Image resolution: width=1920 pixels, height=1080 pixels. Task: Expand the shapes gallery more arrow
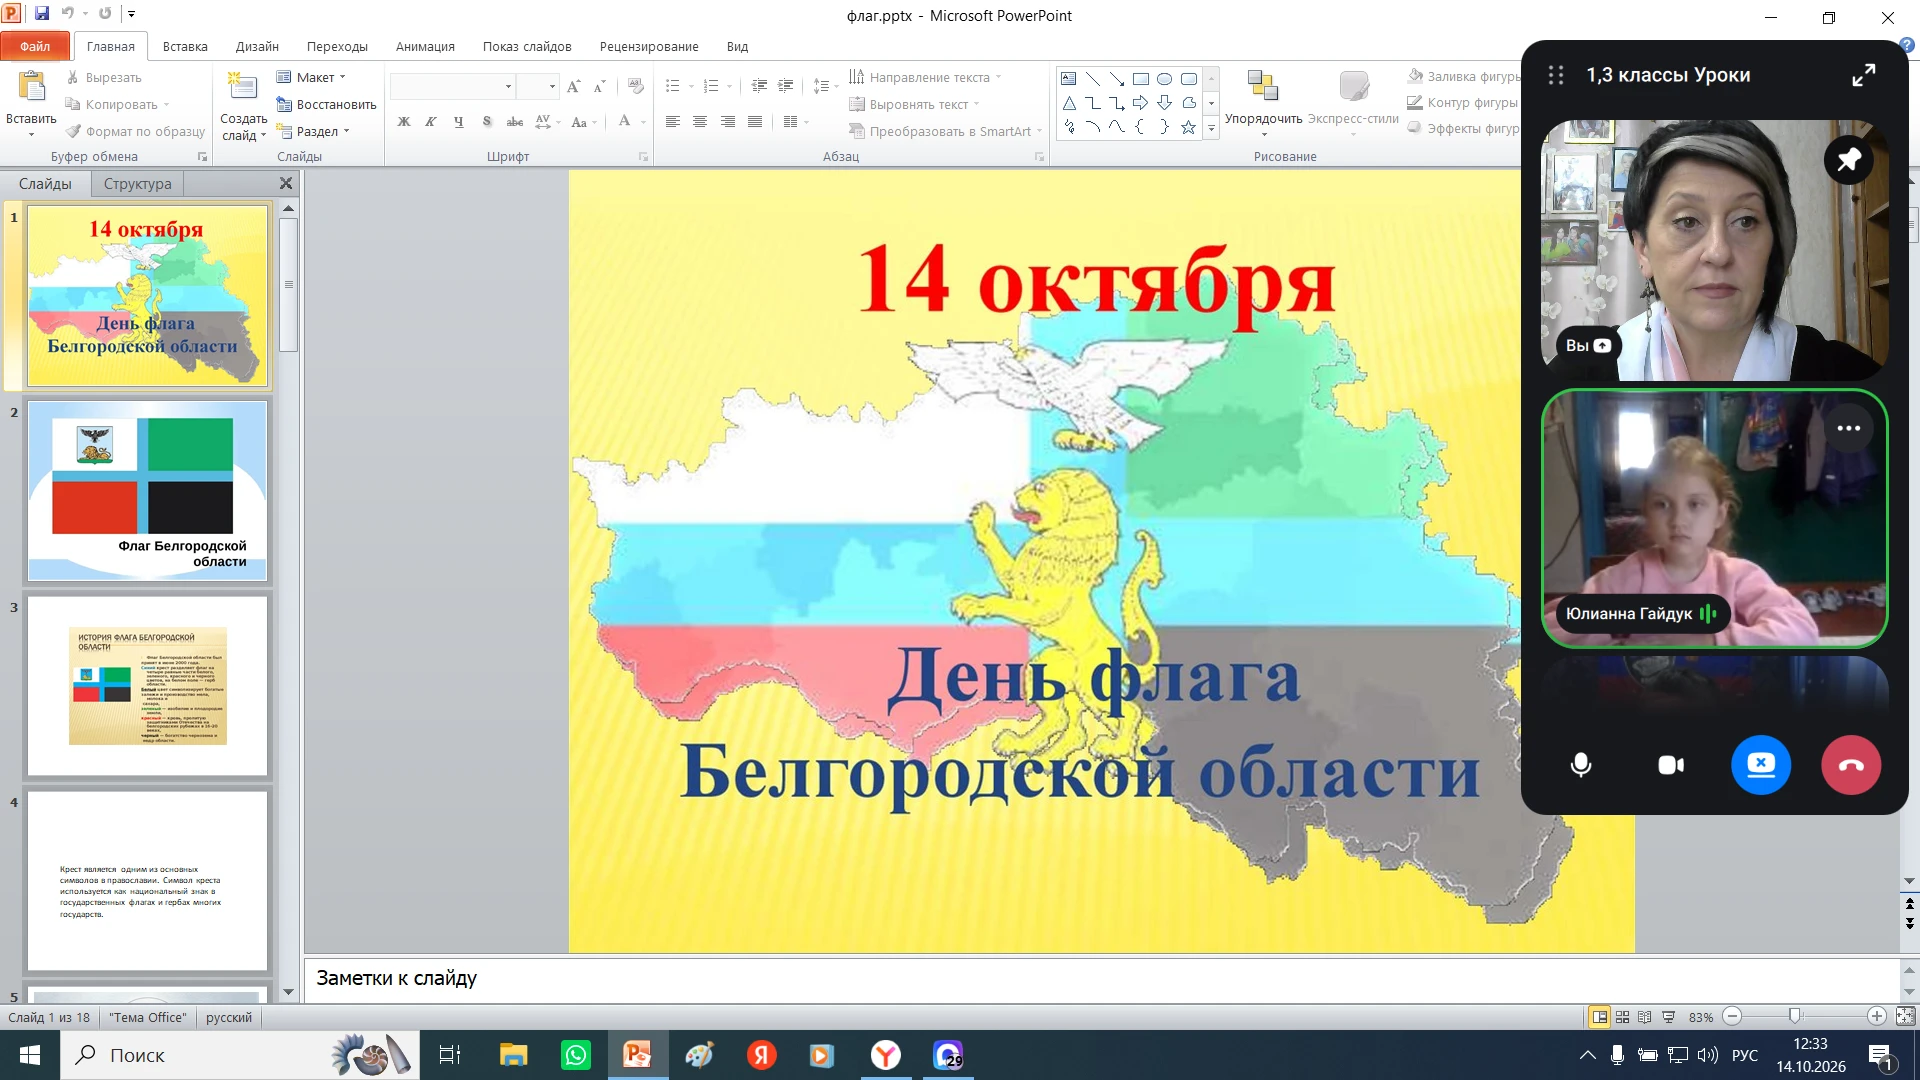click(1211, 128)
